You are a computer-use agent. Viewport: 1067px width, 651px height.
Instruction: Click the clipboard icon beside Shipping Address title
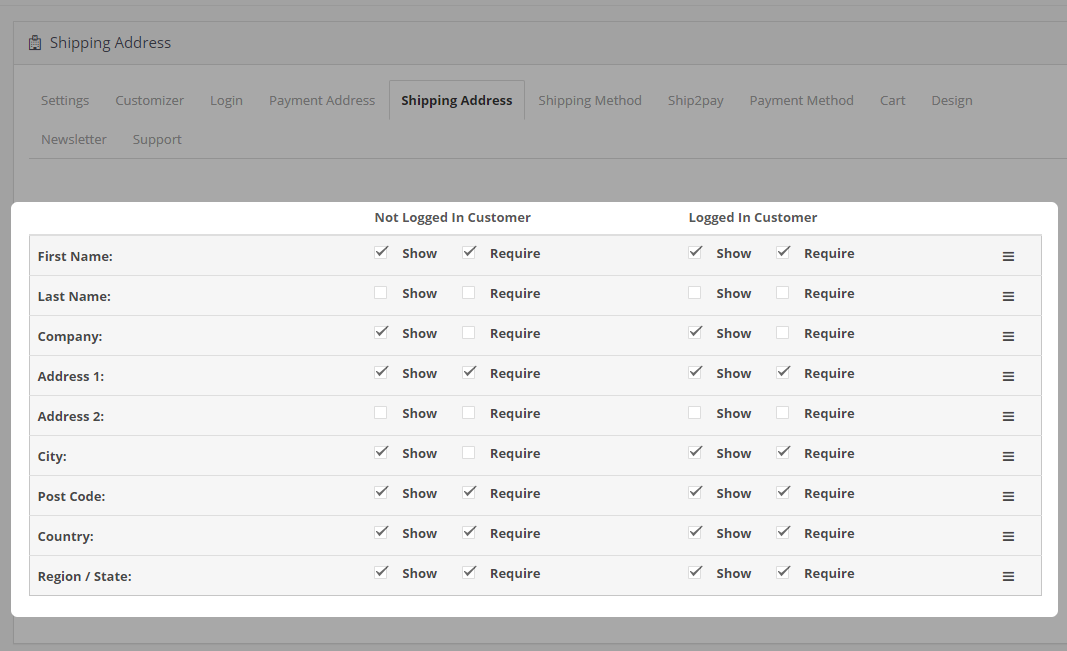tap(36, 43)
